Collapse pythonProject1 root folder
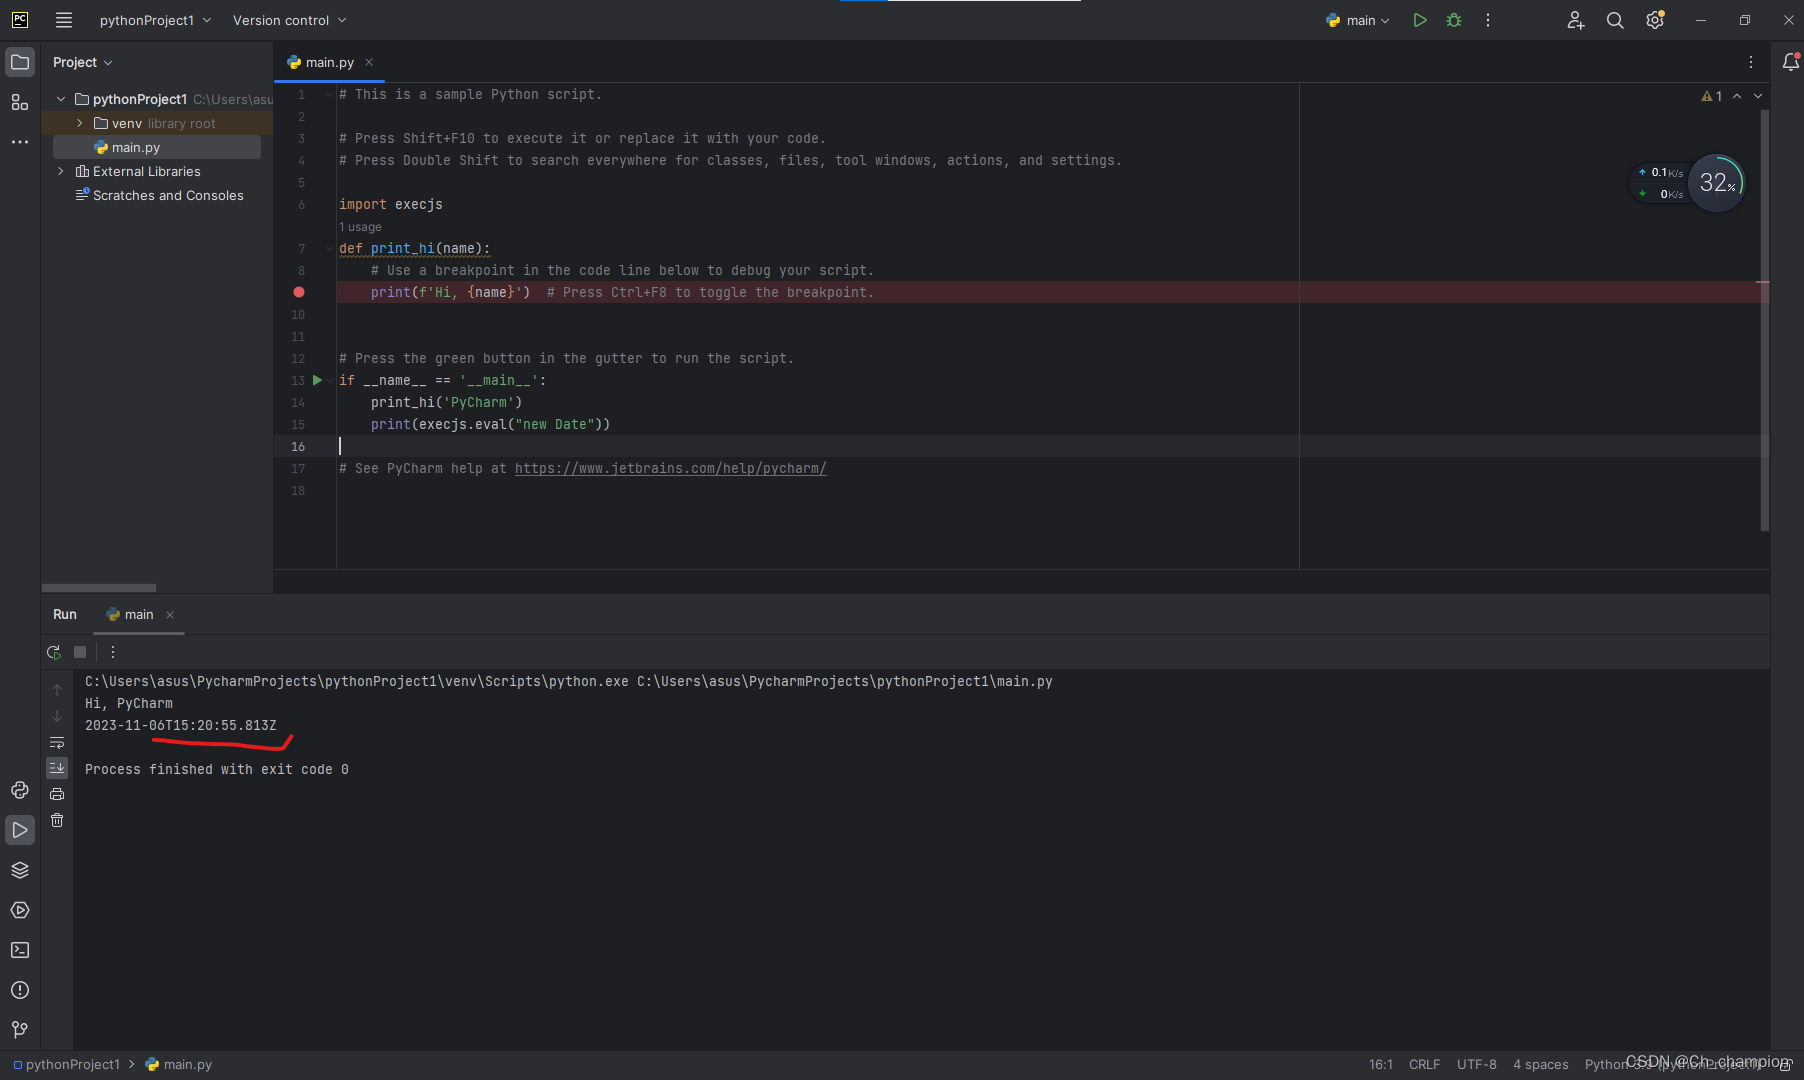 click(x=61, y=99)
